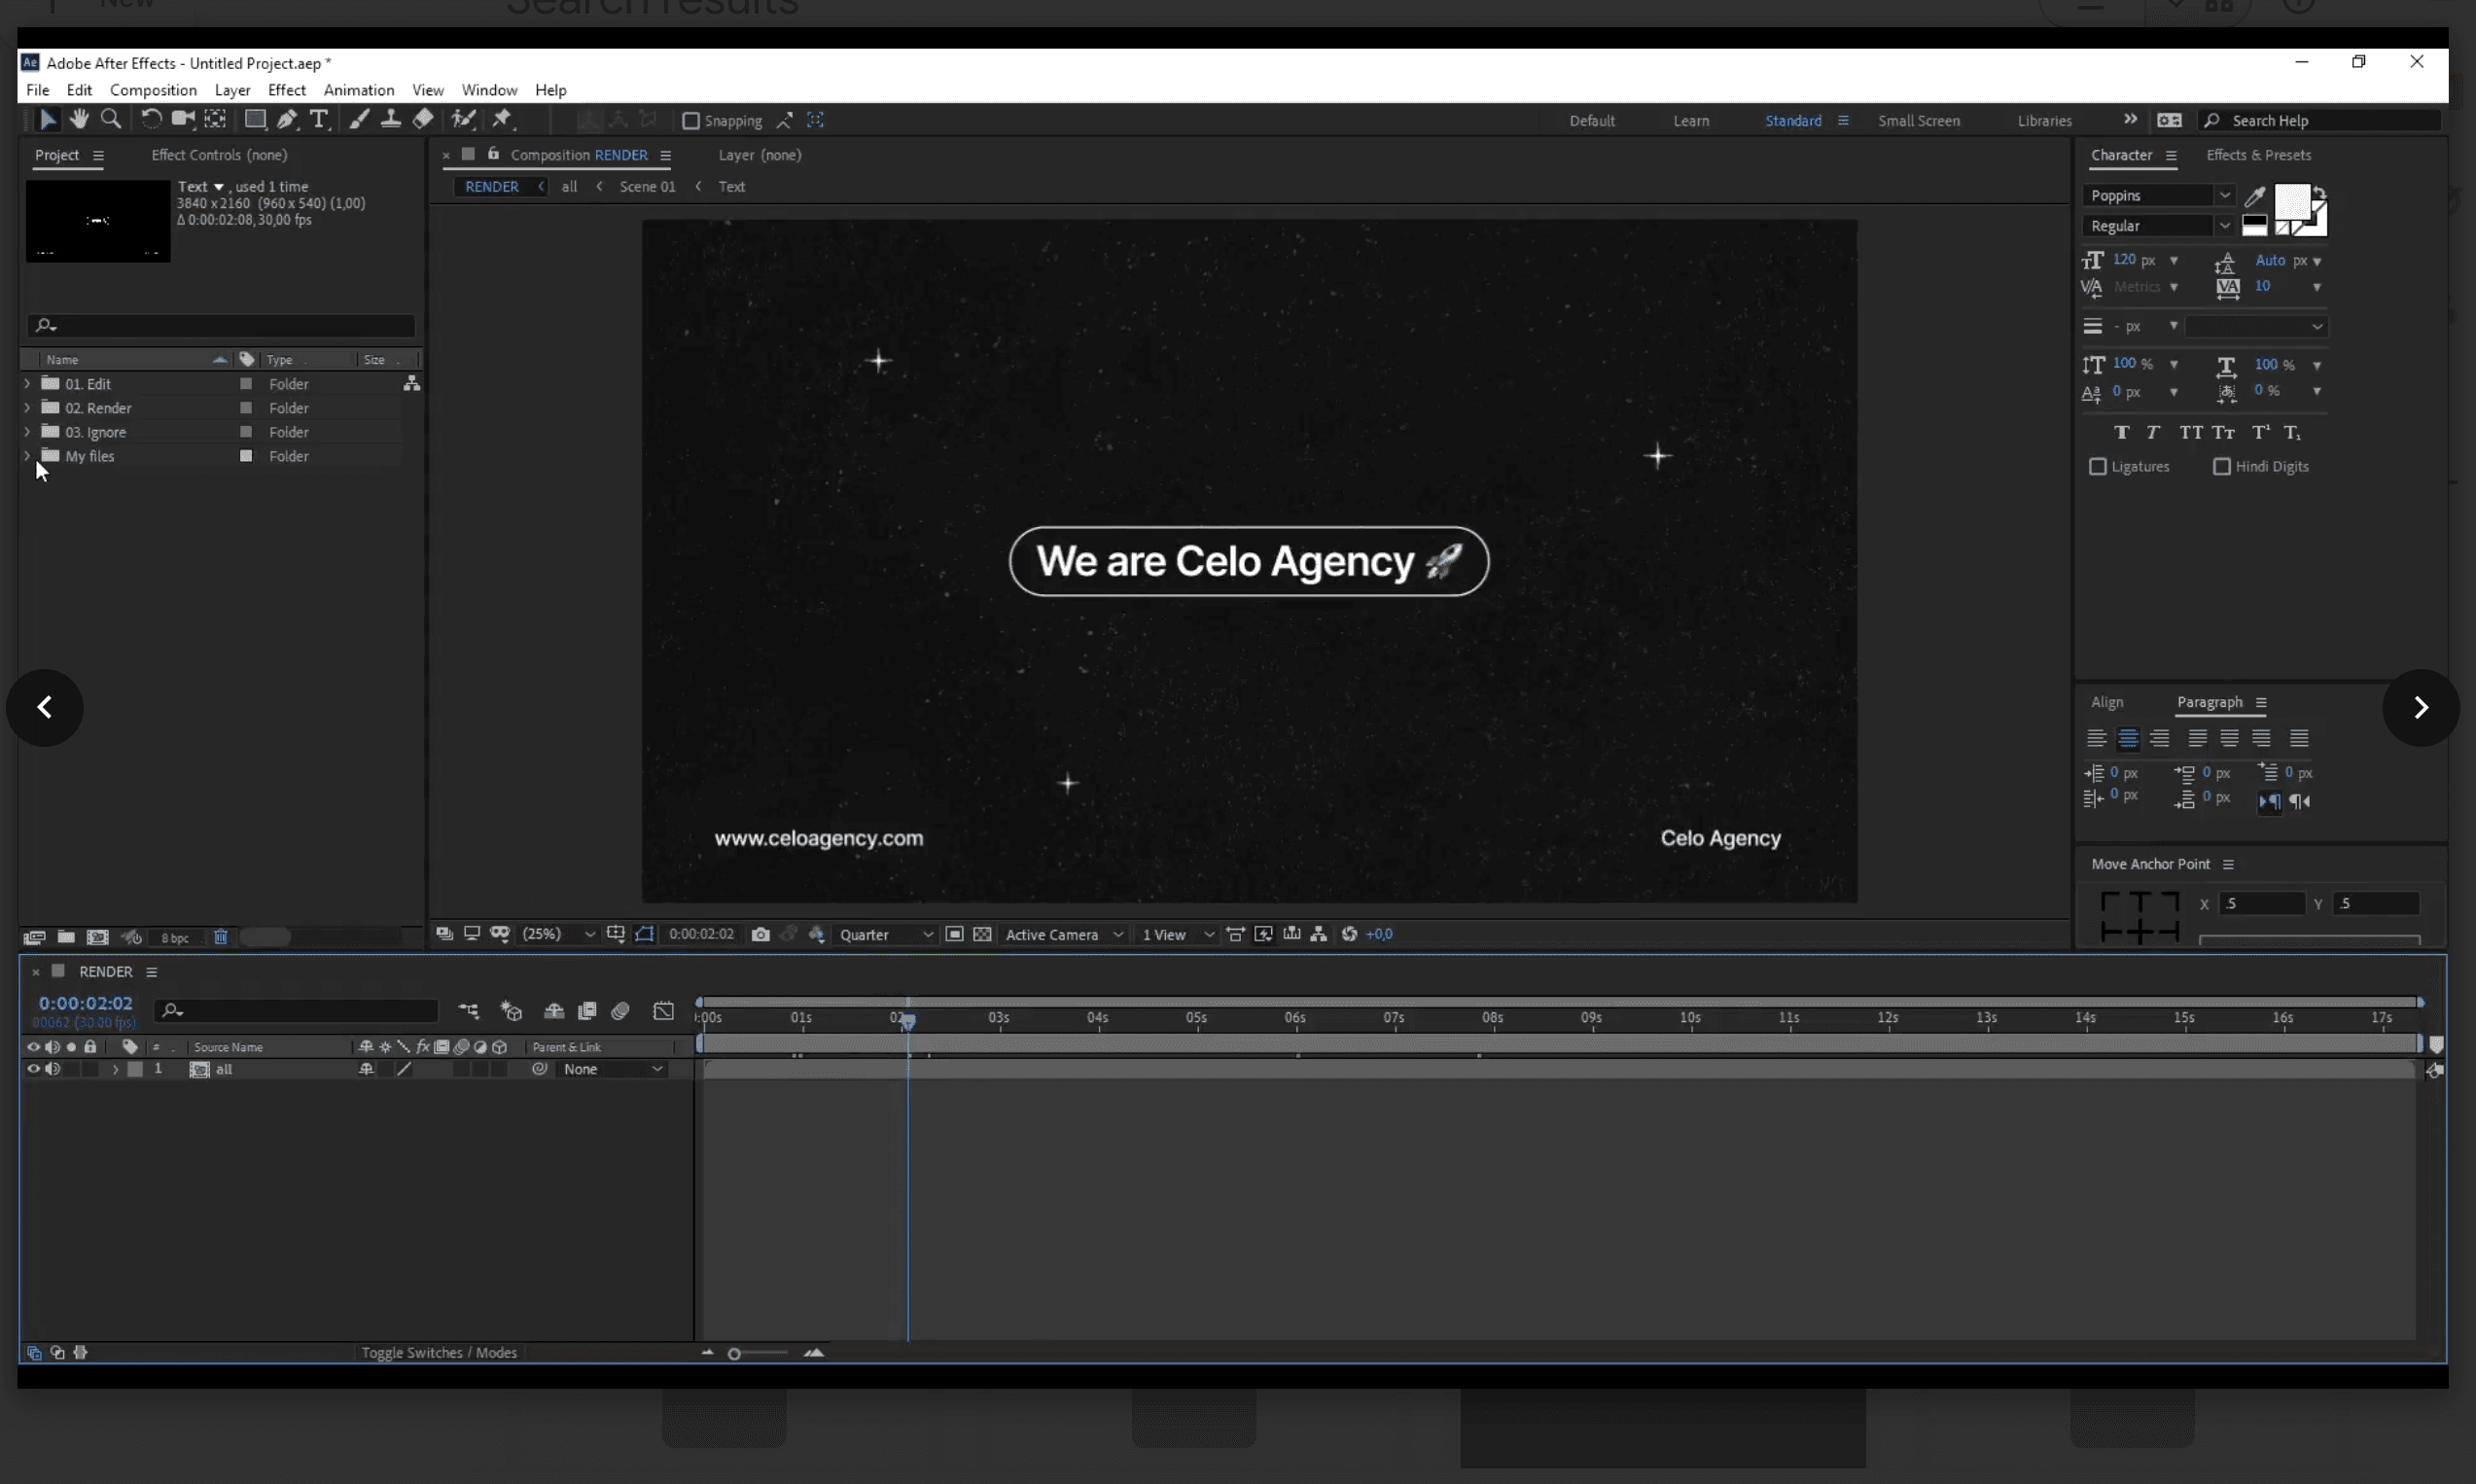This screenshot has height=1484, width=2476.
Task: Expand the 02. Render folder
Action: [x=27, y=408]
